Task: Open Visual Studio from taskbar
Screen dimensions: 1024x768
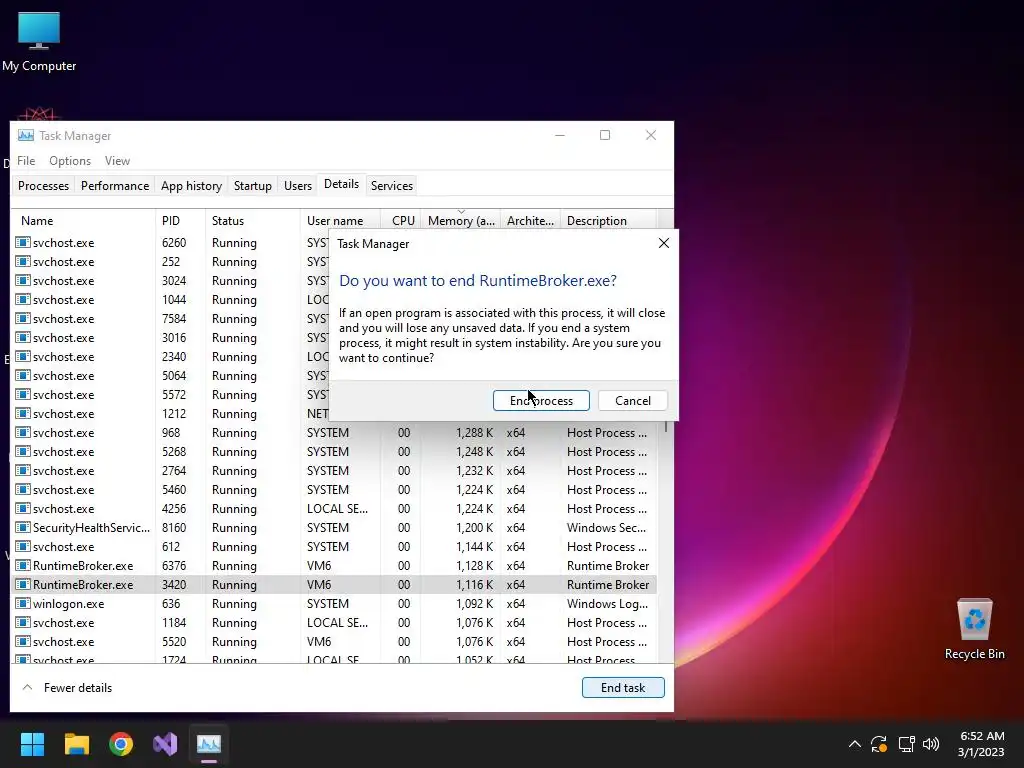Action: click(165, 744)
